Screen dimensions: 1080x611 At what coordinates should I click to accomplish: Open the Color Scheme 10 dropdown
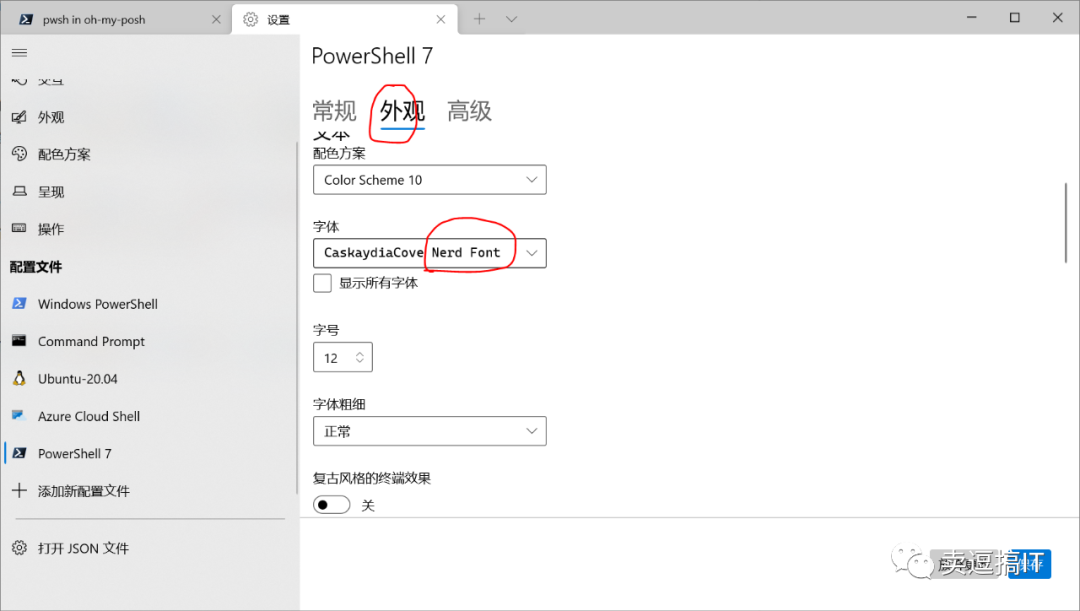[430, 180]
